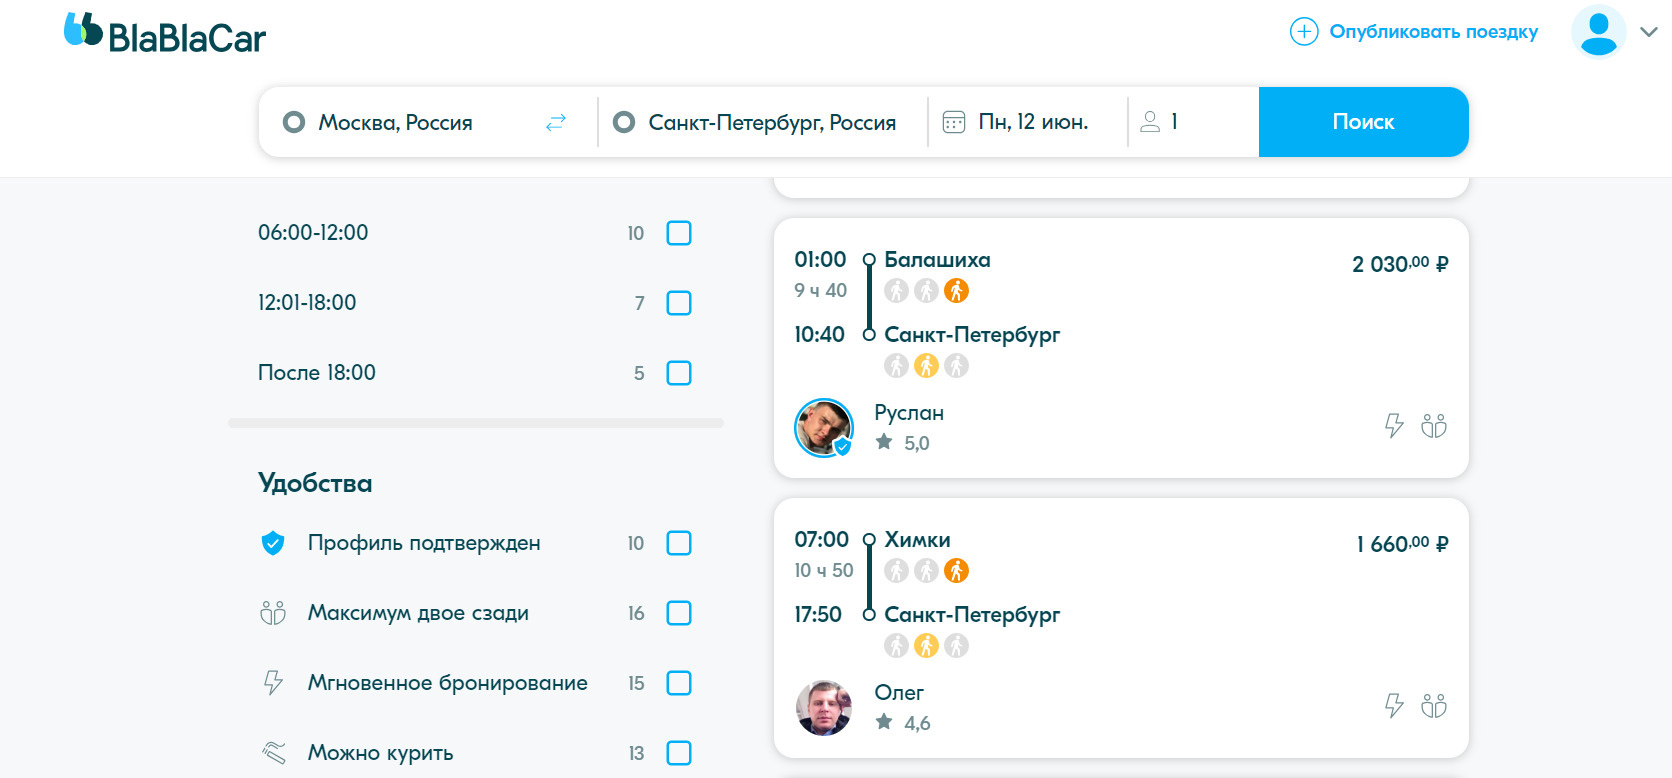Image resolution: width=1672 pixels, height=778 pixels.
Task: Select driver name Руслан
Action: [909, 413]
